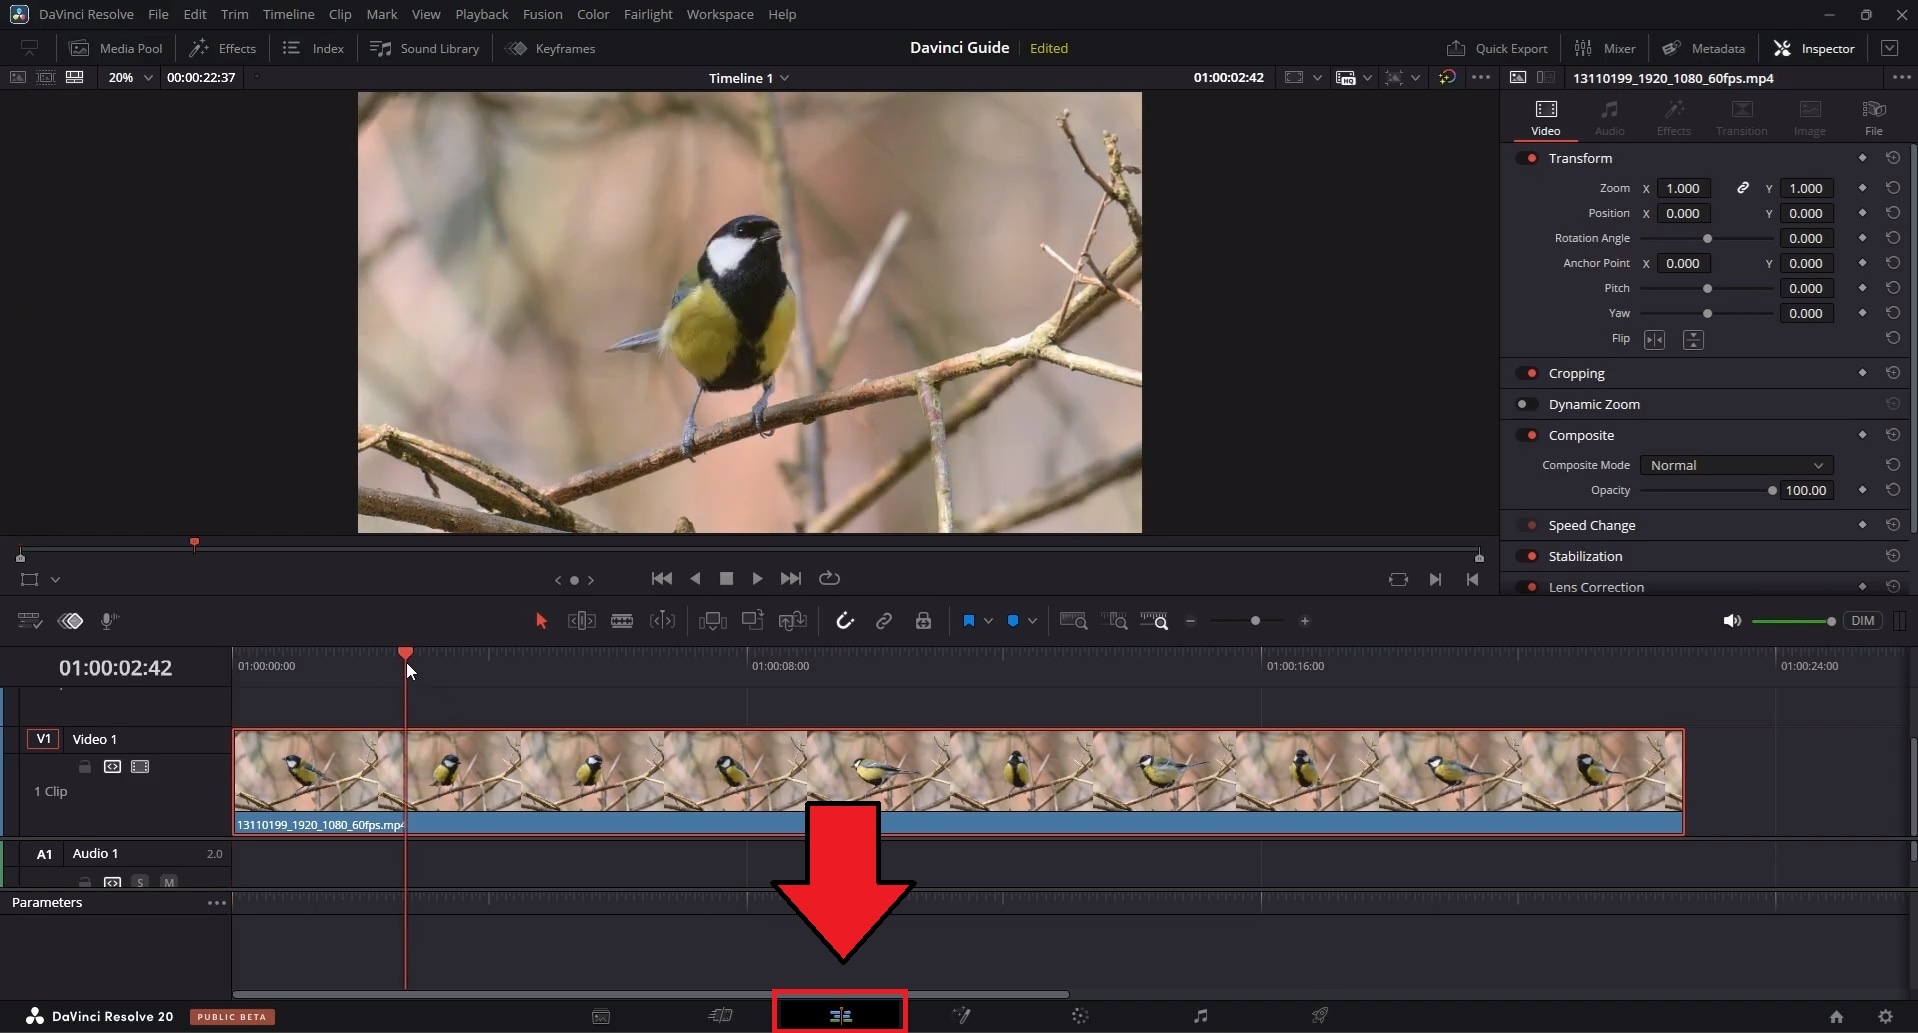Open the Inspector panel three-dot options
The width and height of the screenshot is (1918, 1033).
click(x=1900, y=77)
